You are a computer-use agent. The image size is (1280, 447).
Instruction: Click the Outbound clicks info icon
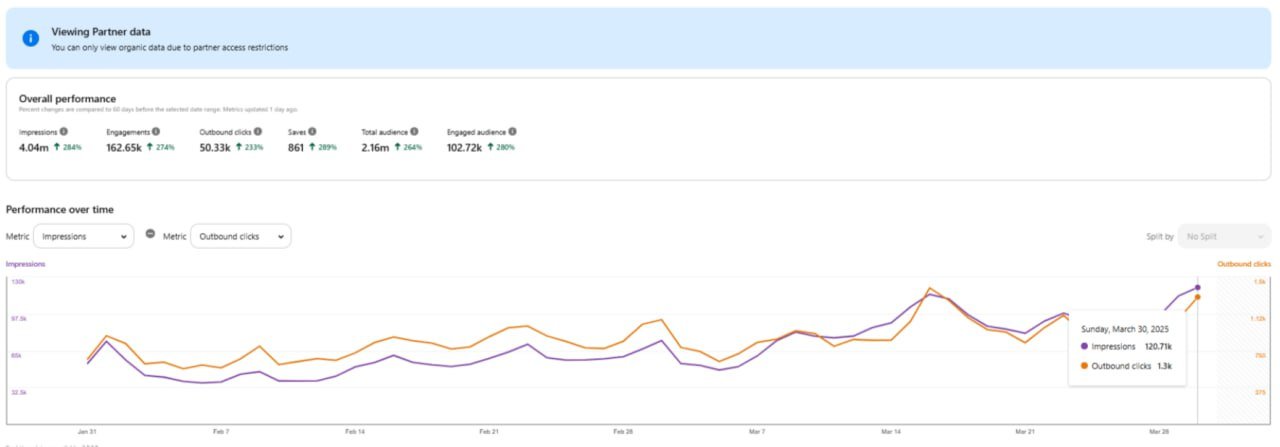click(258, 131)
